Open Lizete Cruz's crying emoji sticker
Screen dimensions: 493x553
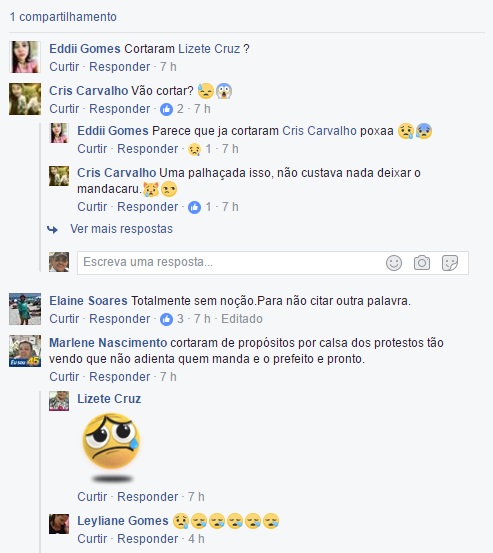(x=111, y=447)
